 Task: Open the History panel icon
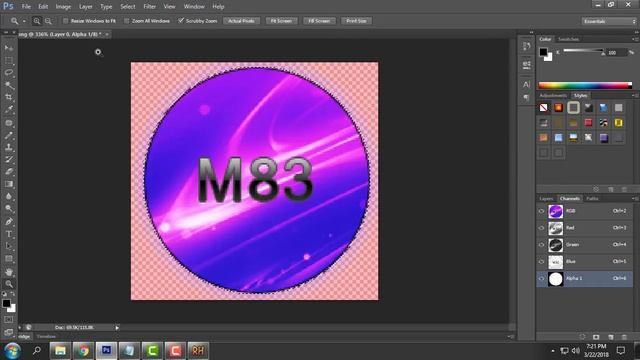(527, 46)
